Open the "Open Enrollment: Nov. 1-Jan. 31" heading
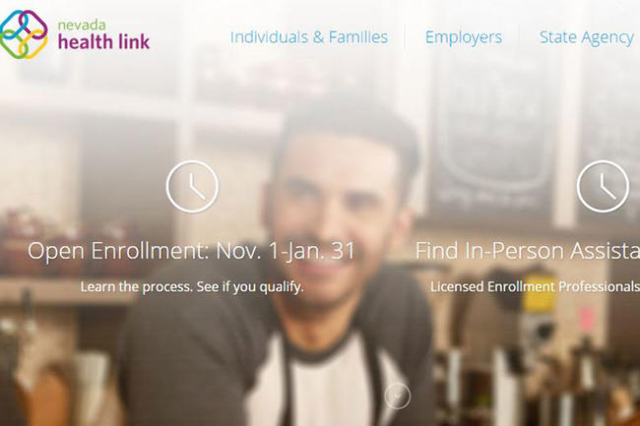 191,251
